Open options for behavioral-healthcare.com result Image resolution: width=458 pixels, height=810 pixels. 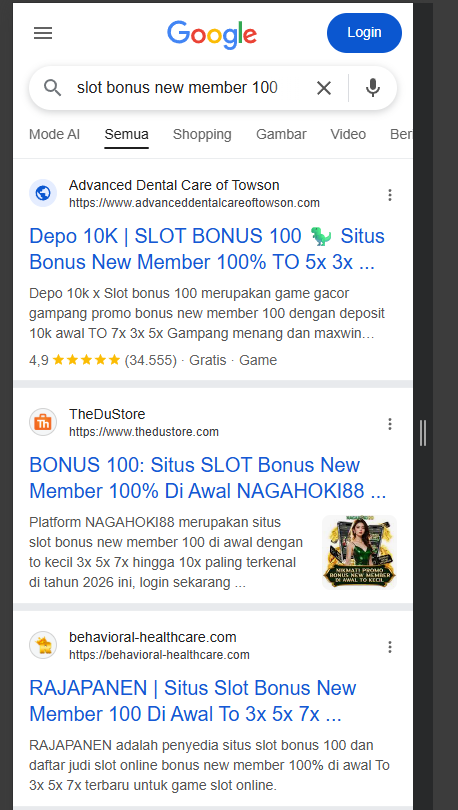click(390, 647)
